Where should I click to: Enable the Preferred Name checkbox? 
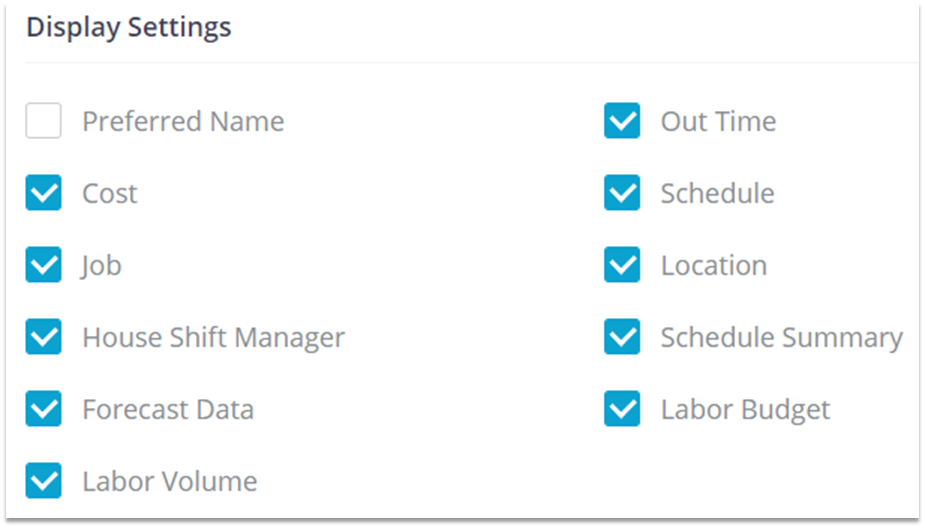(43, 122)
